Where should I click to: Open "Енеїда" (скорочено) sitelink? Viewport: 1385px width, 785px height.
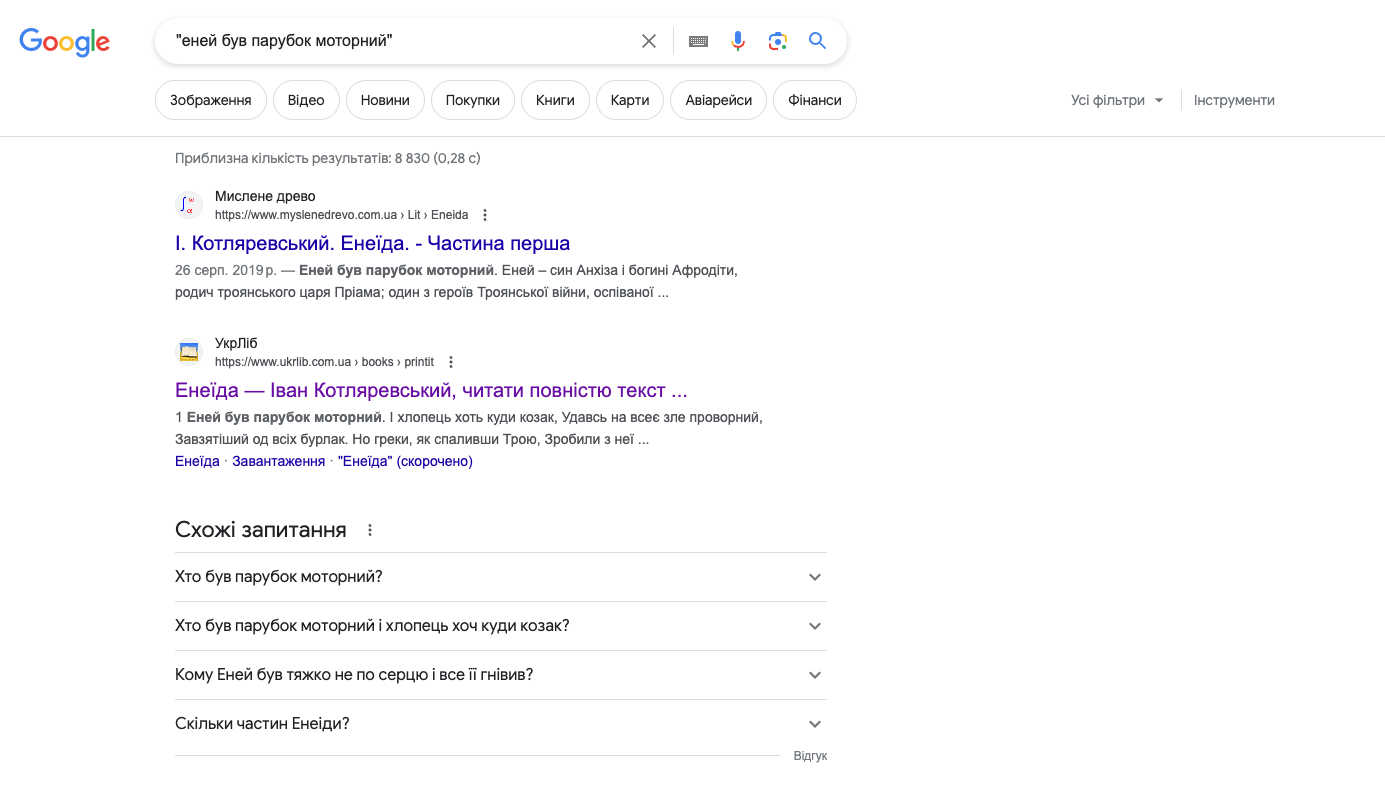click(x=405, y=461)
